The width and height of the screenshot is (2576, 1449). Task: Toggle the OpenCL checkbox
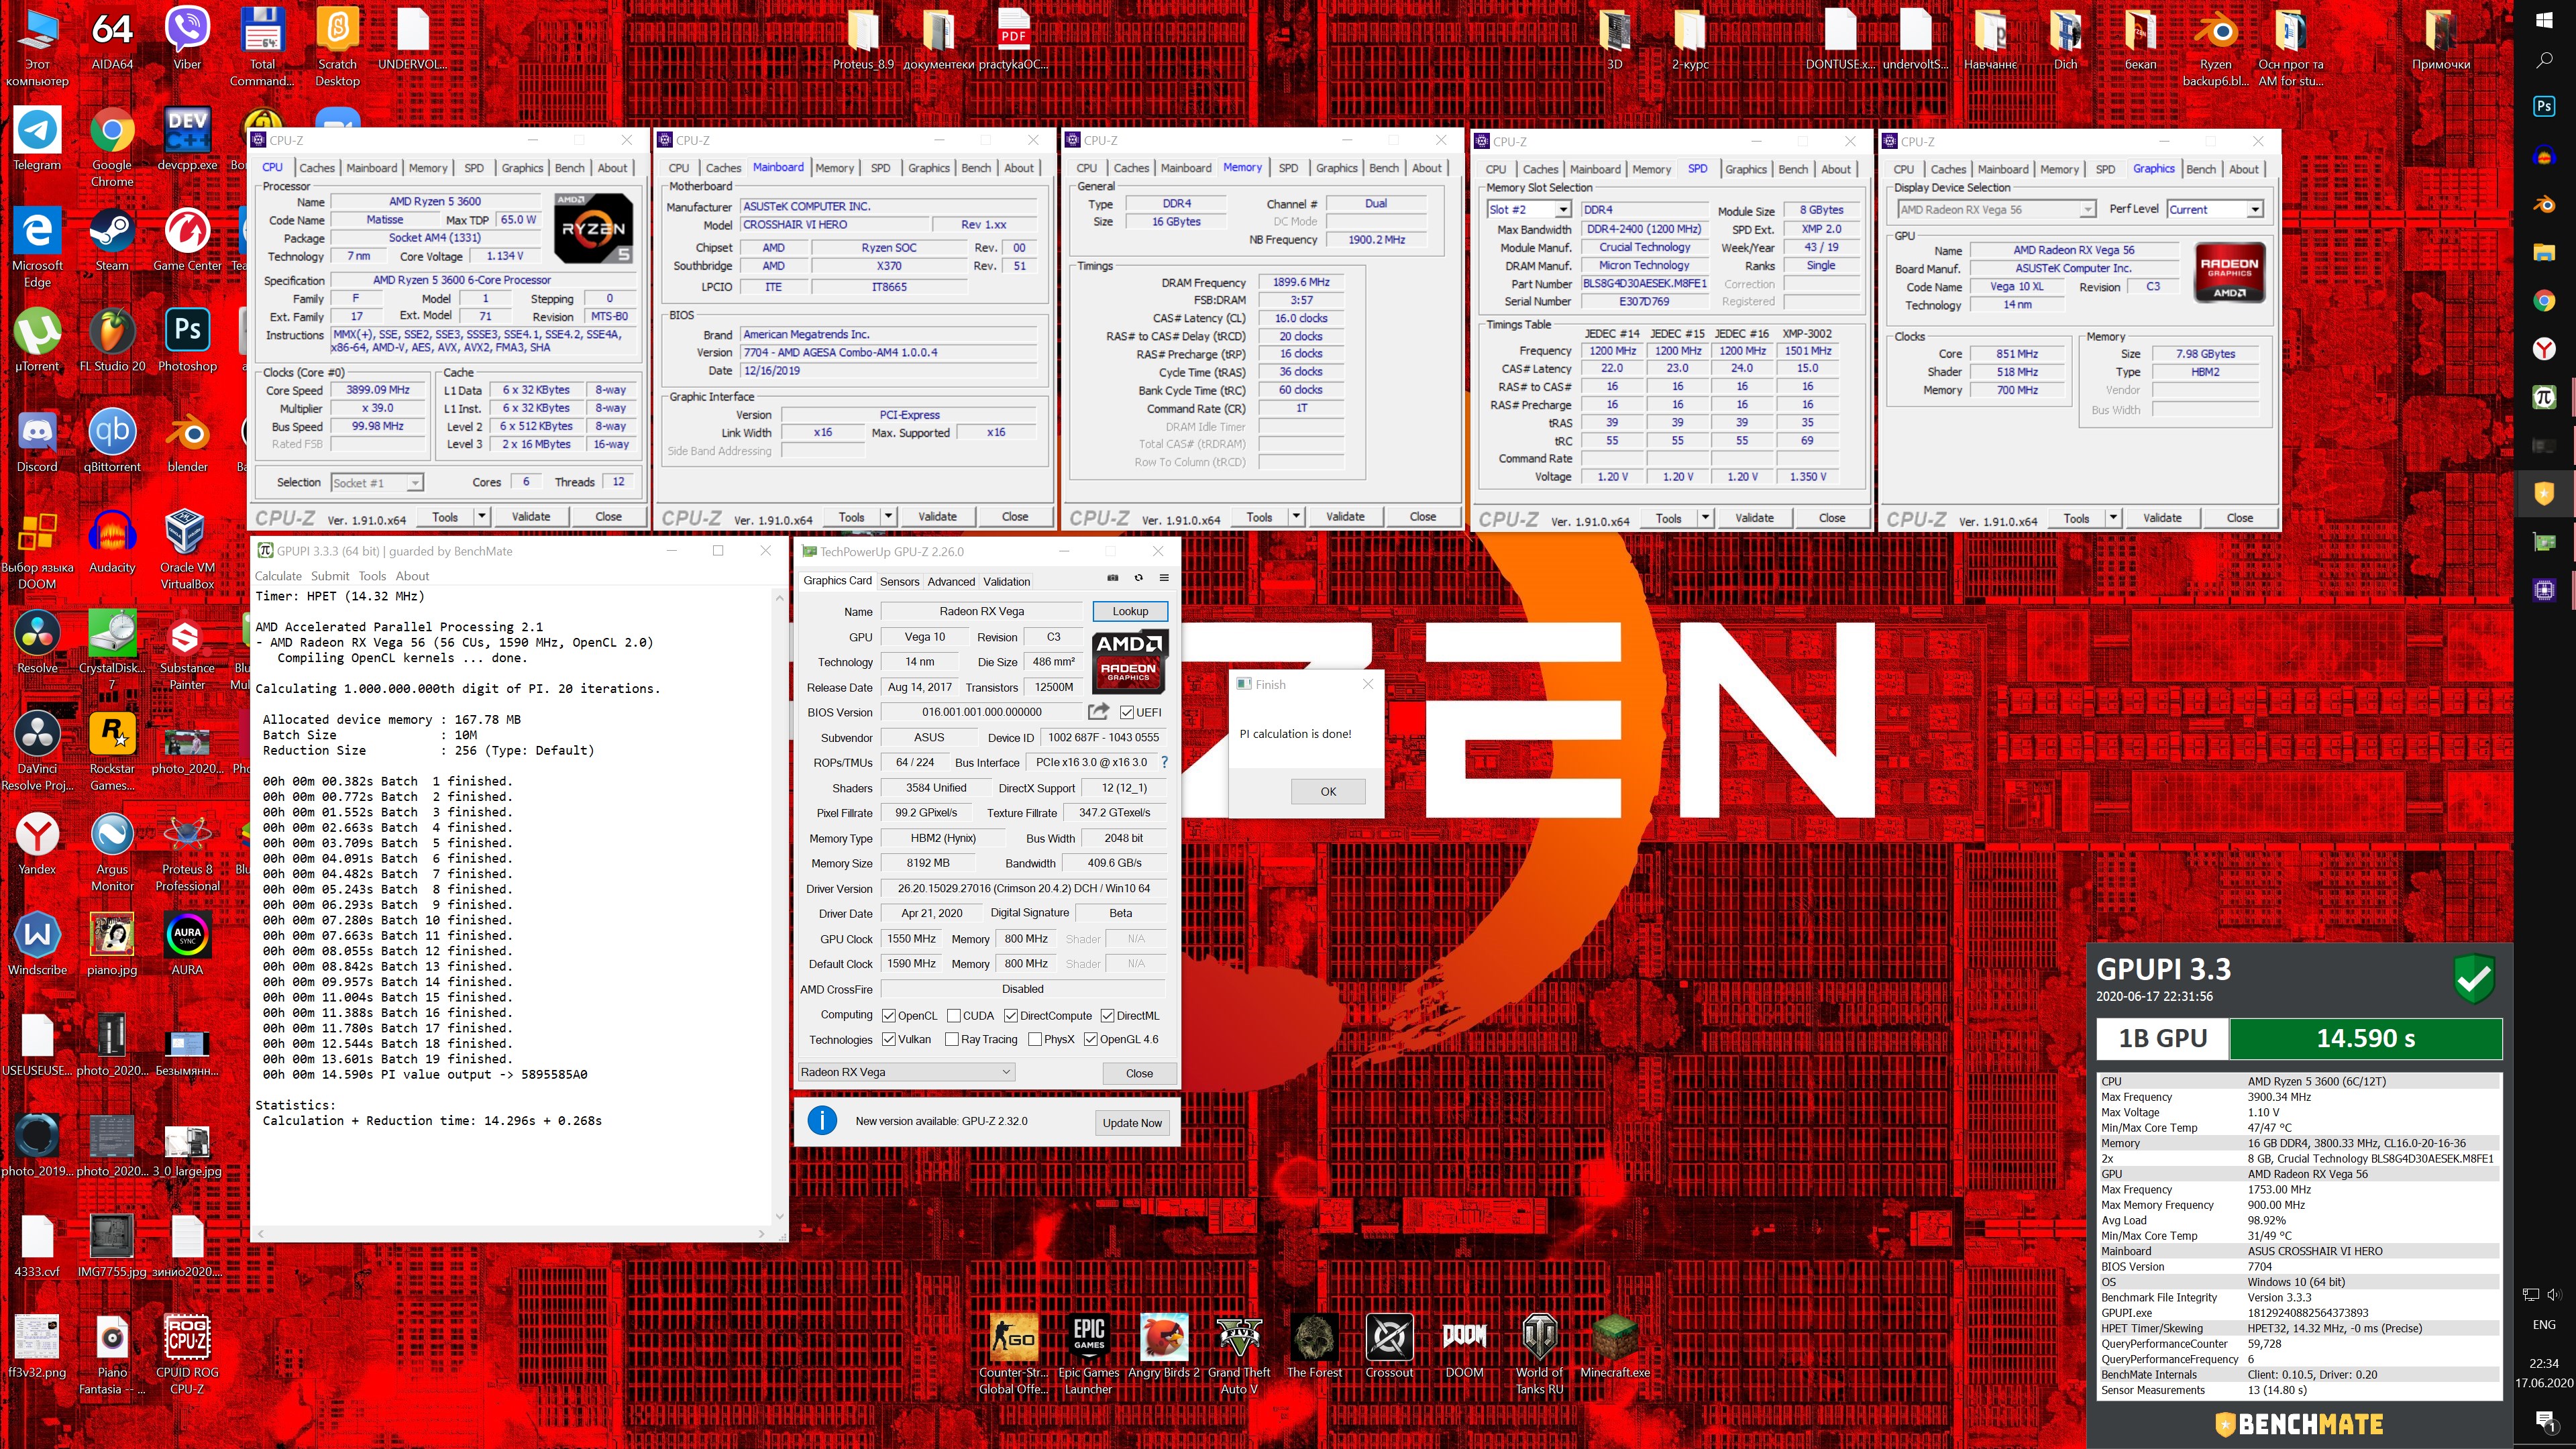(888, 1015)
